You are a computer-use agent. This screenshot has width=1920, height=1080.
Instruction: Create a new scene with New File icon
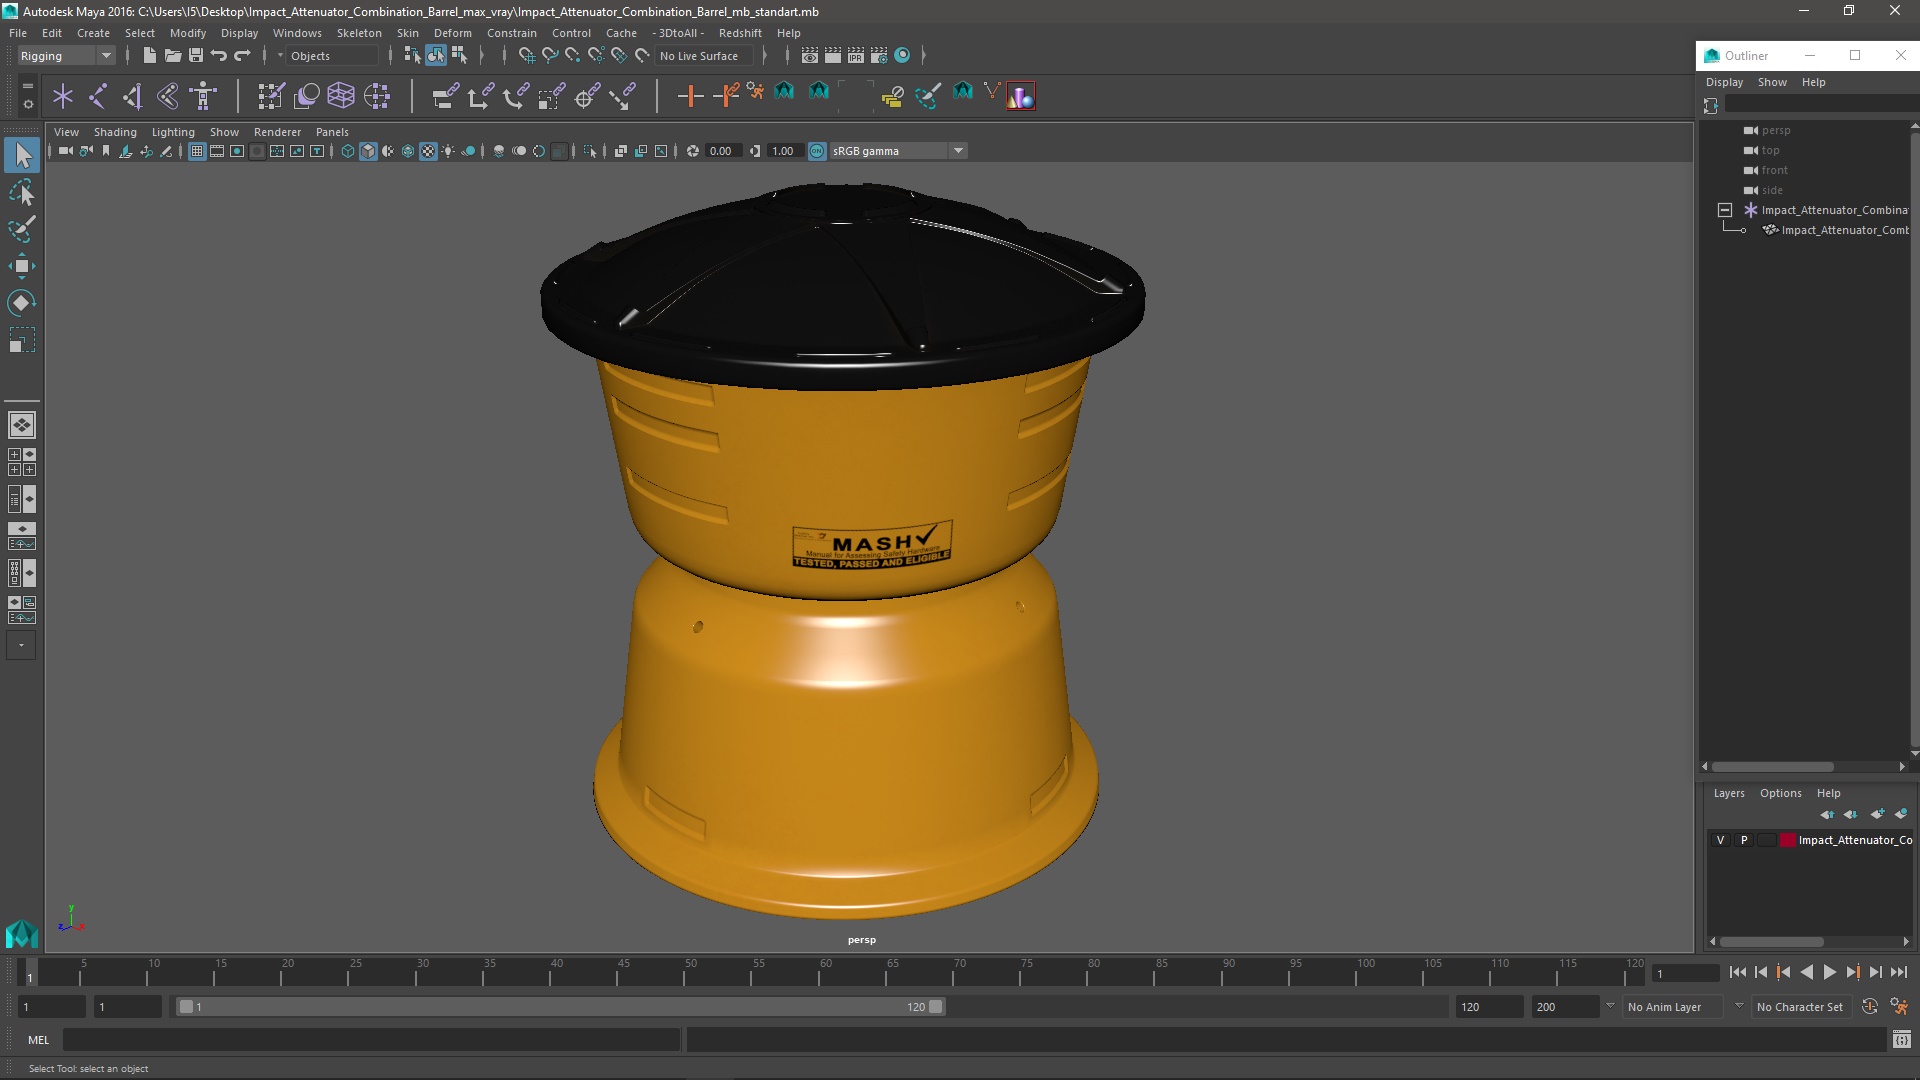tap(150, 56)
